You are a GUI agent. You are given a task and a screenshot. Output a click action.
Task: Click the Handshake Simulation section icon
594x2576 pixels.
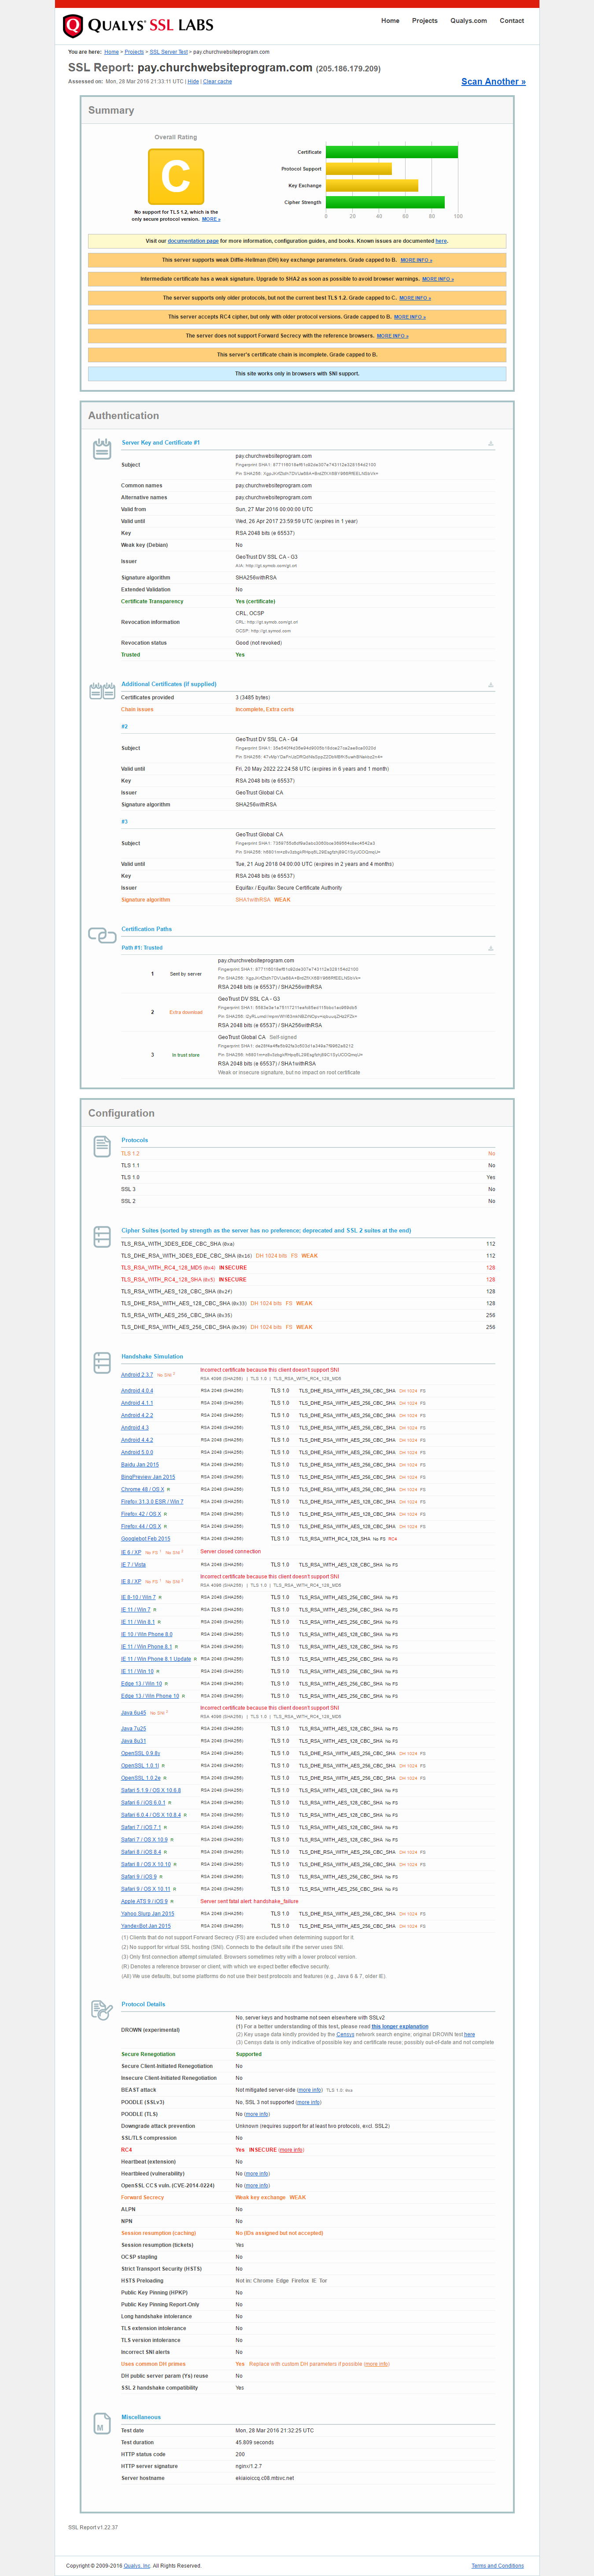pos(102,1363)
